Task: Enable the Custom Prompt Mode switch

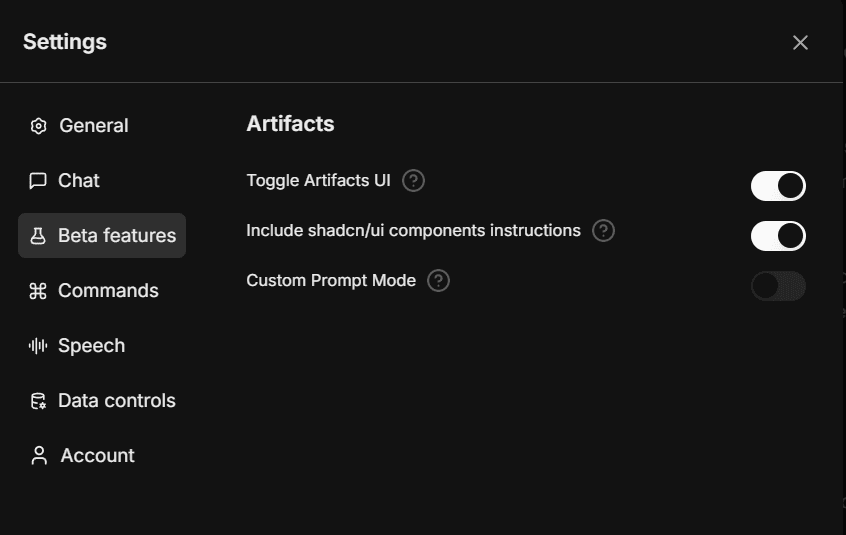Action: tap(778, 287)
